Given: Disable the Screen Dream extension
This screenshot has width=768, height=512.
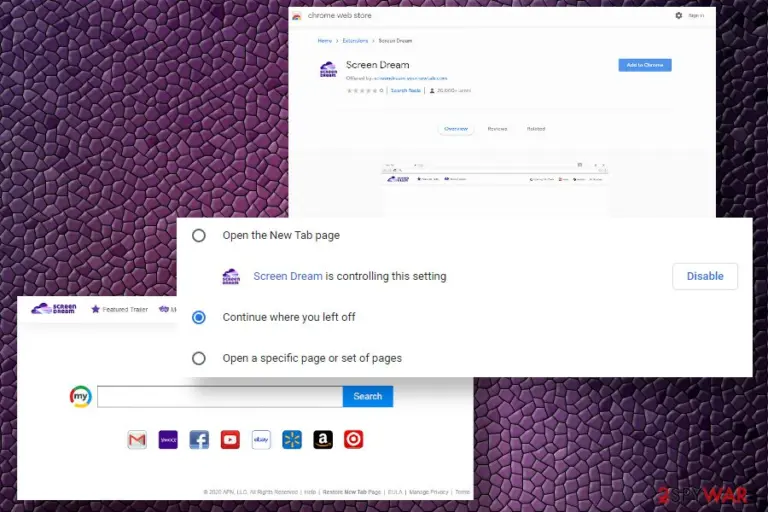Looking at the screenshot, I should click(705, 276).
